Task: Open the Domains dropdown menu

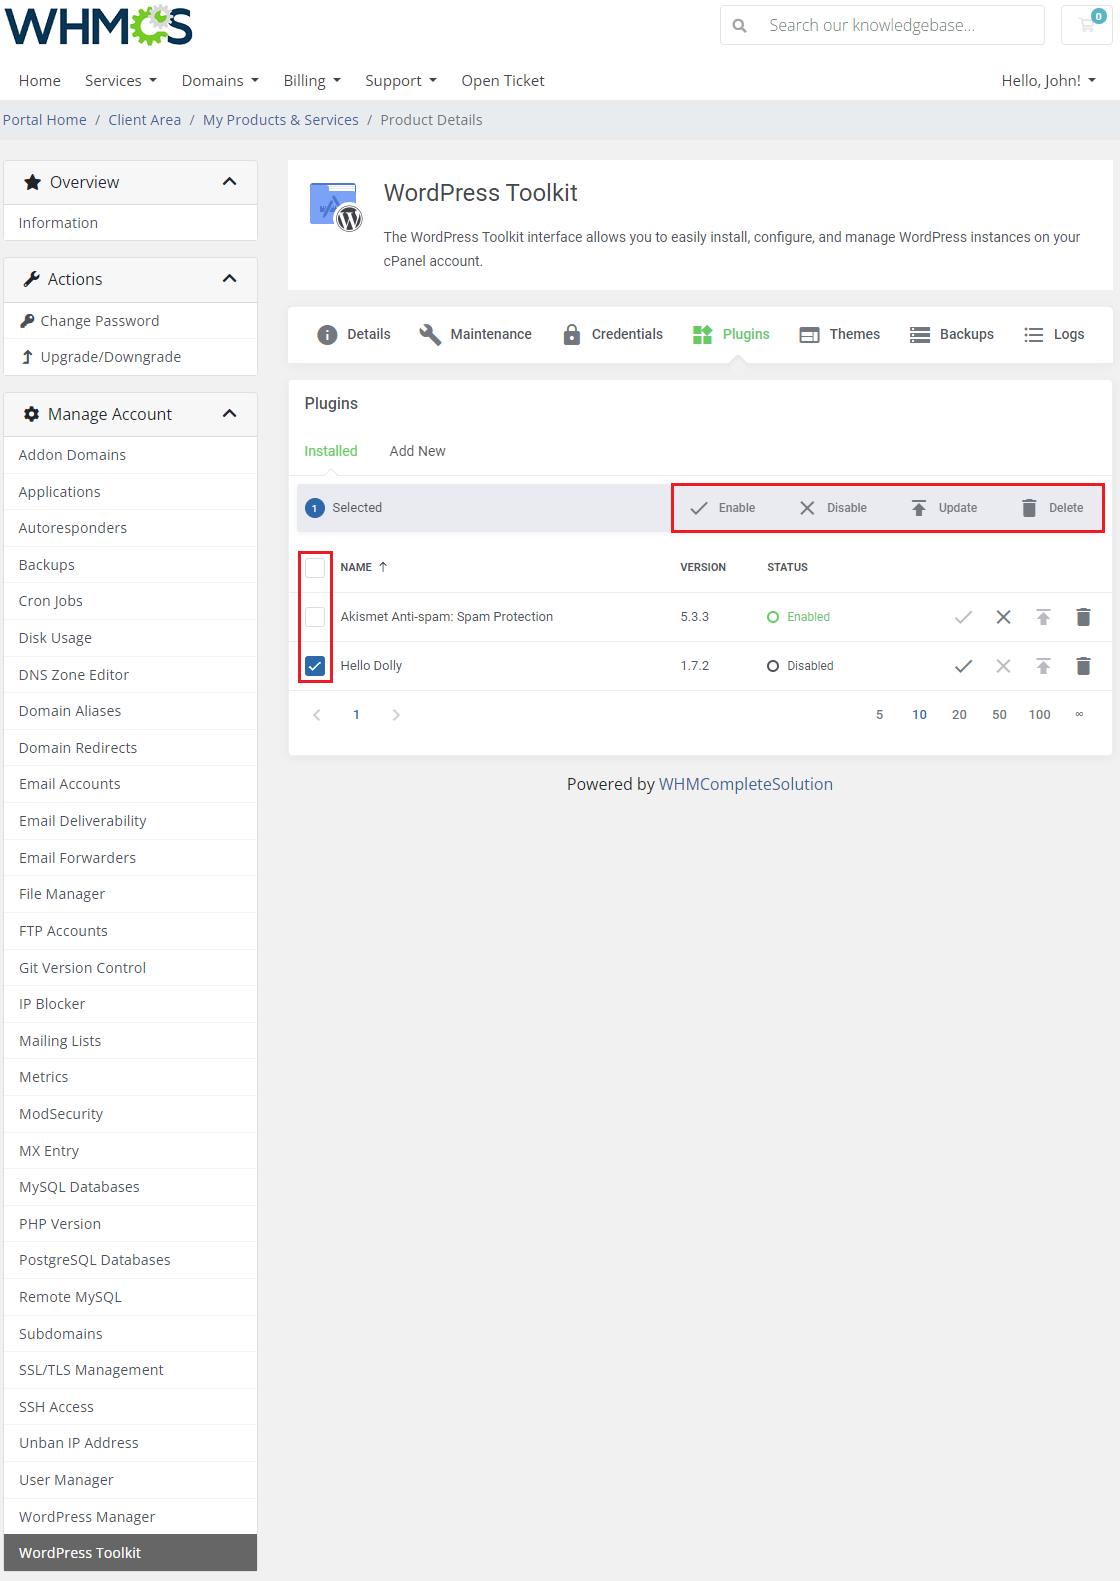Action: point(220,81)
